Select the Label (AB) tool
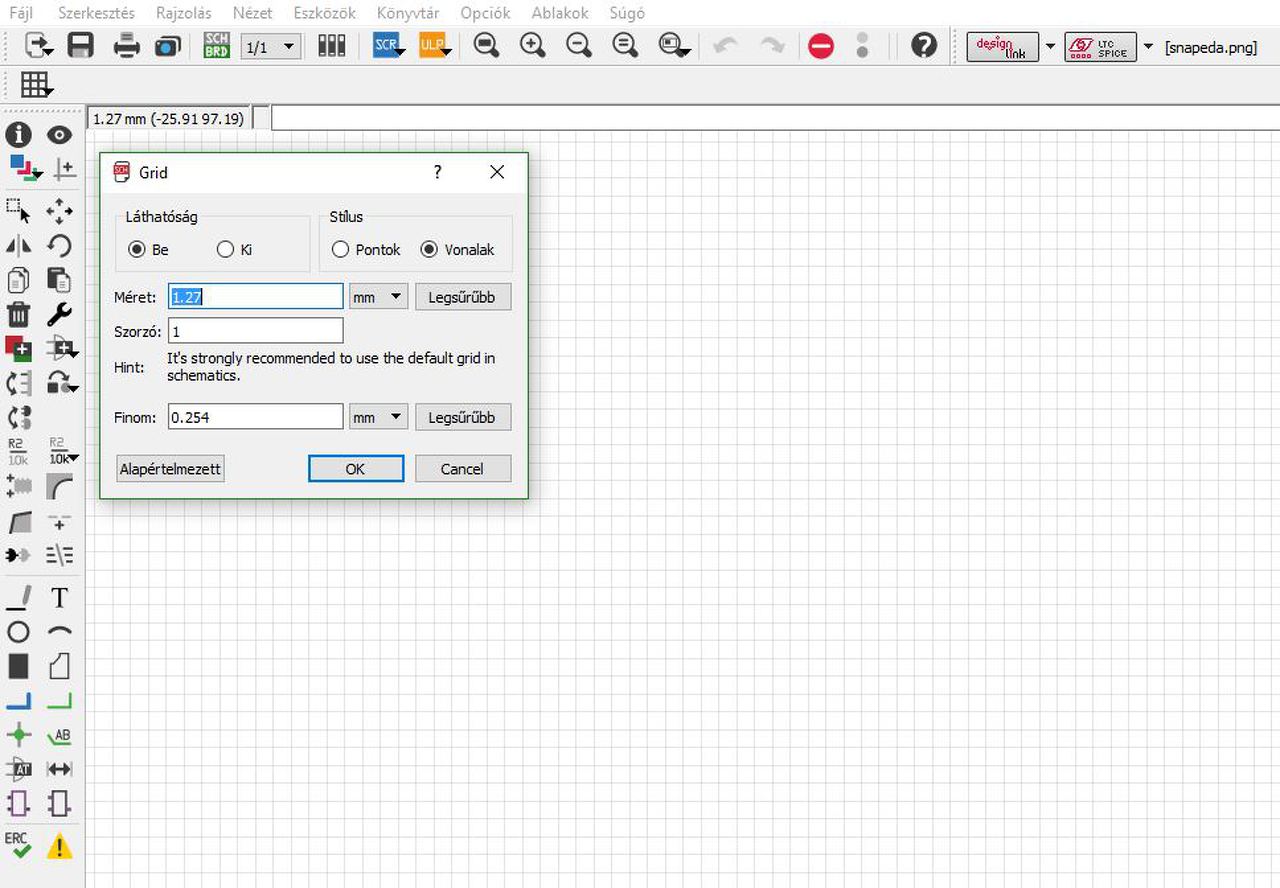 coord(60,736)
